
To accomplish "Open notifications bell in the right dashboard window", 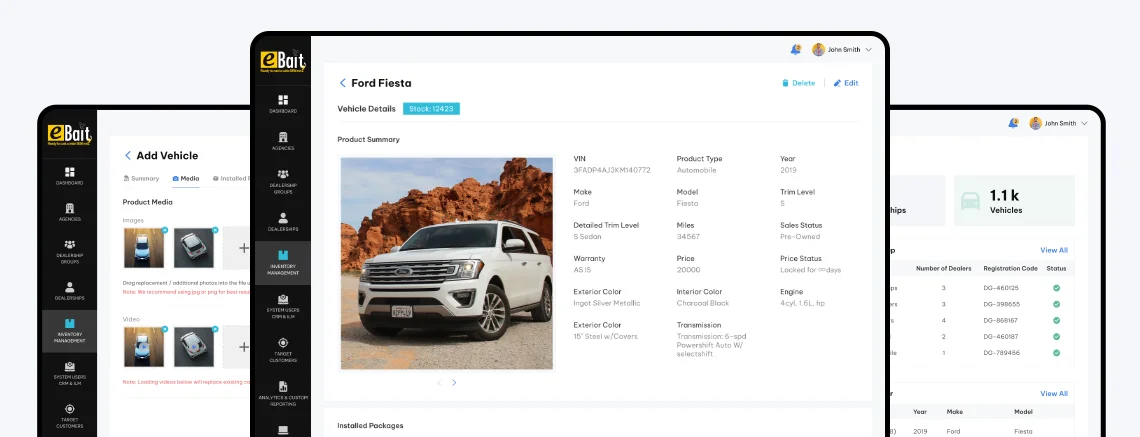I will (1013, 123).
